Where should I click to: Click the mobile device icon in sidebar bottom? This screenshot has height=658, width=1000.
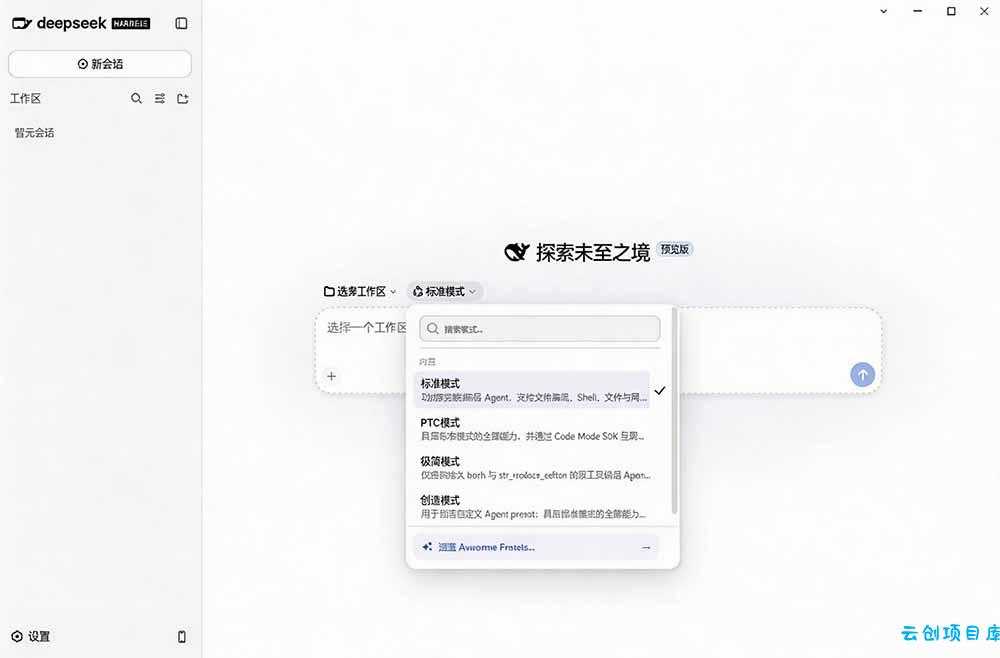coord(182,636)
